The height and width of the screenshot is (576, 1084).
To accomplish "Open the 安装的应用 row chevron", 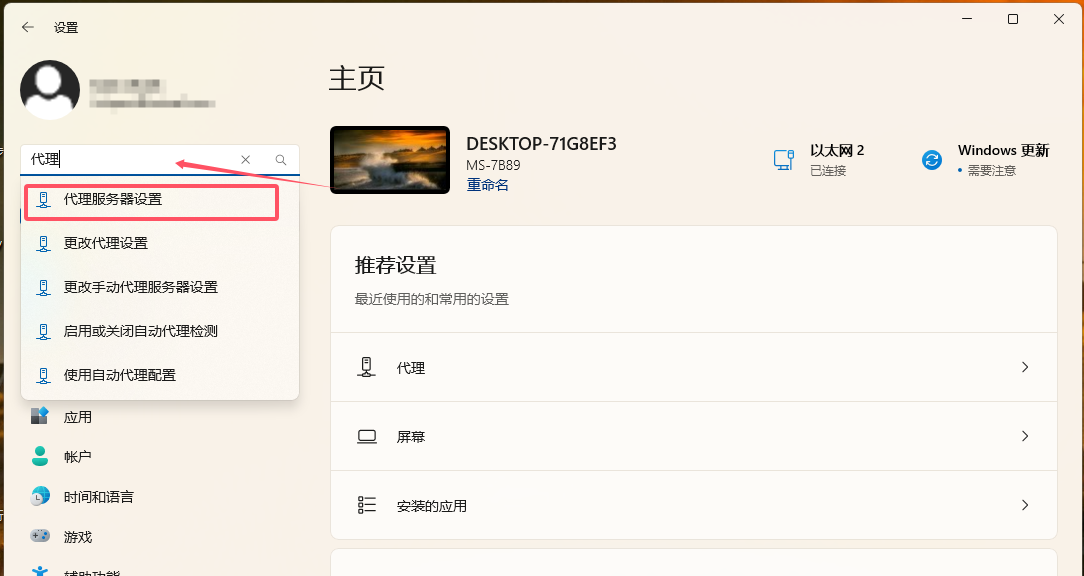I will pyautogui.click(x=1025, y=505).
